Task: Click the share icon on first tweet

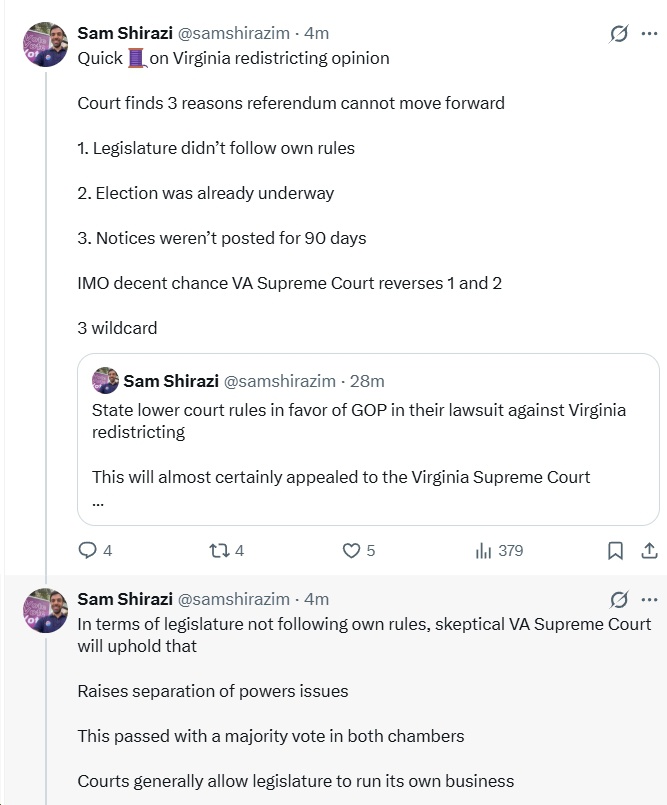Action: pos(648,550)
